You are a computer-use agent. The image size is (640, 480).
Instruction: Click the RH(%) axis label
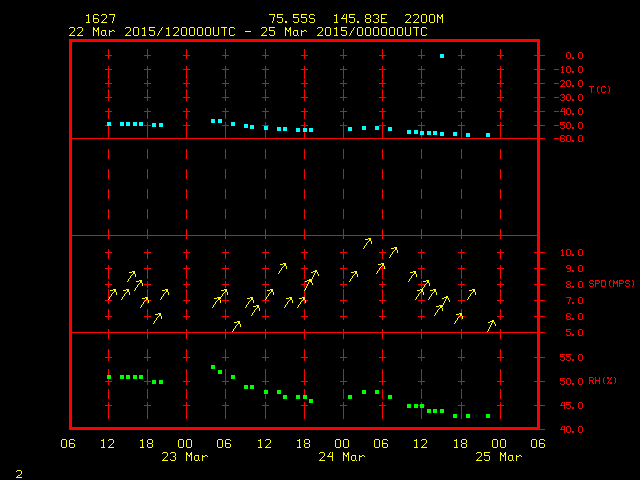pyautogui.click(x=600, y=381)
